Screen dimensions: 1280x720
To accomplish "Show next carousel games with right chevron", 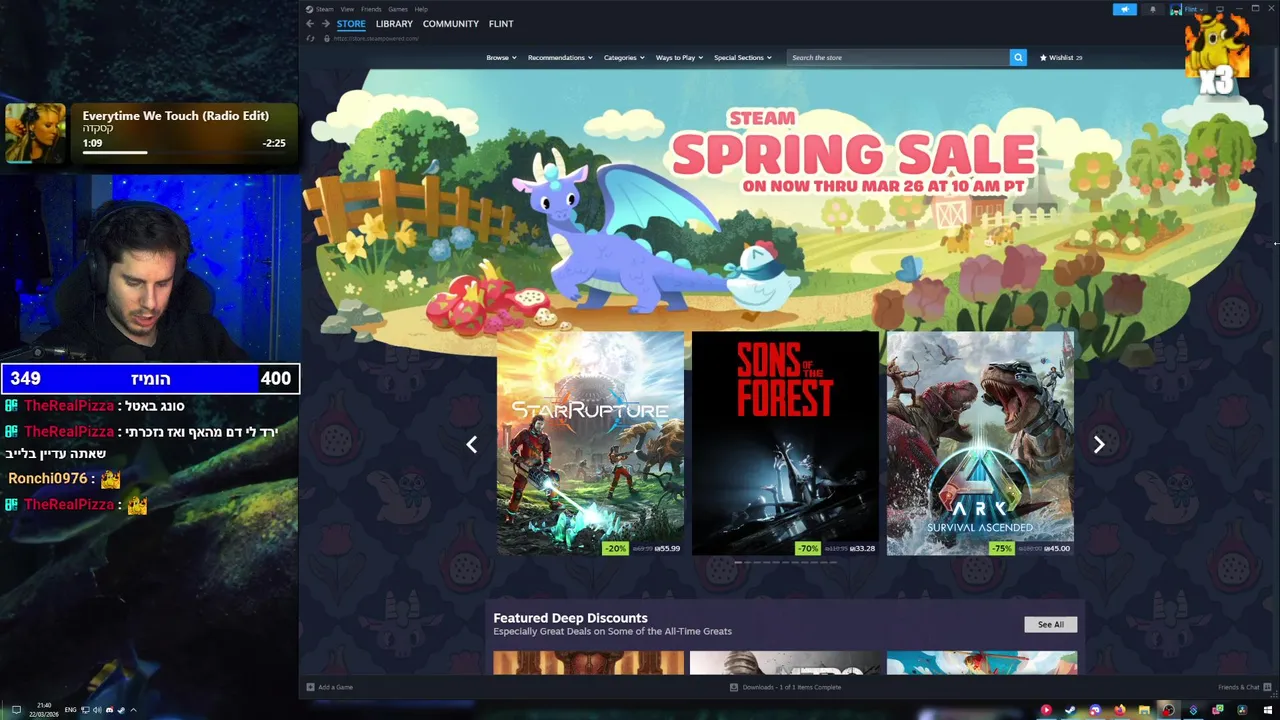I will [1098, 444].
